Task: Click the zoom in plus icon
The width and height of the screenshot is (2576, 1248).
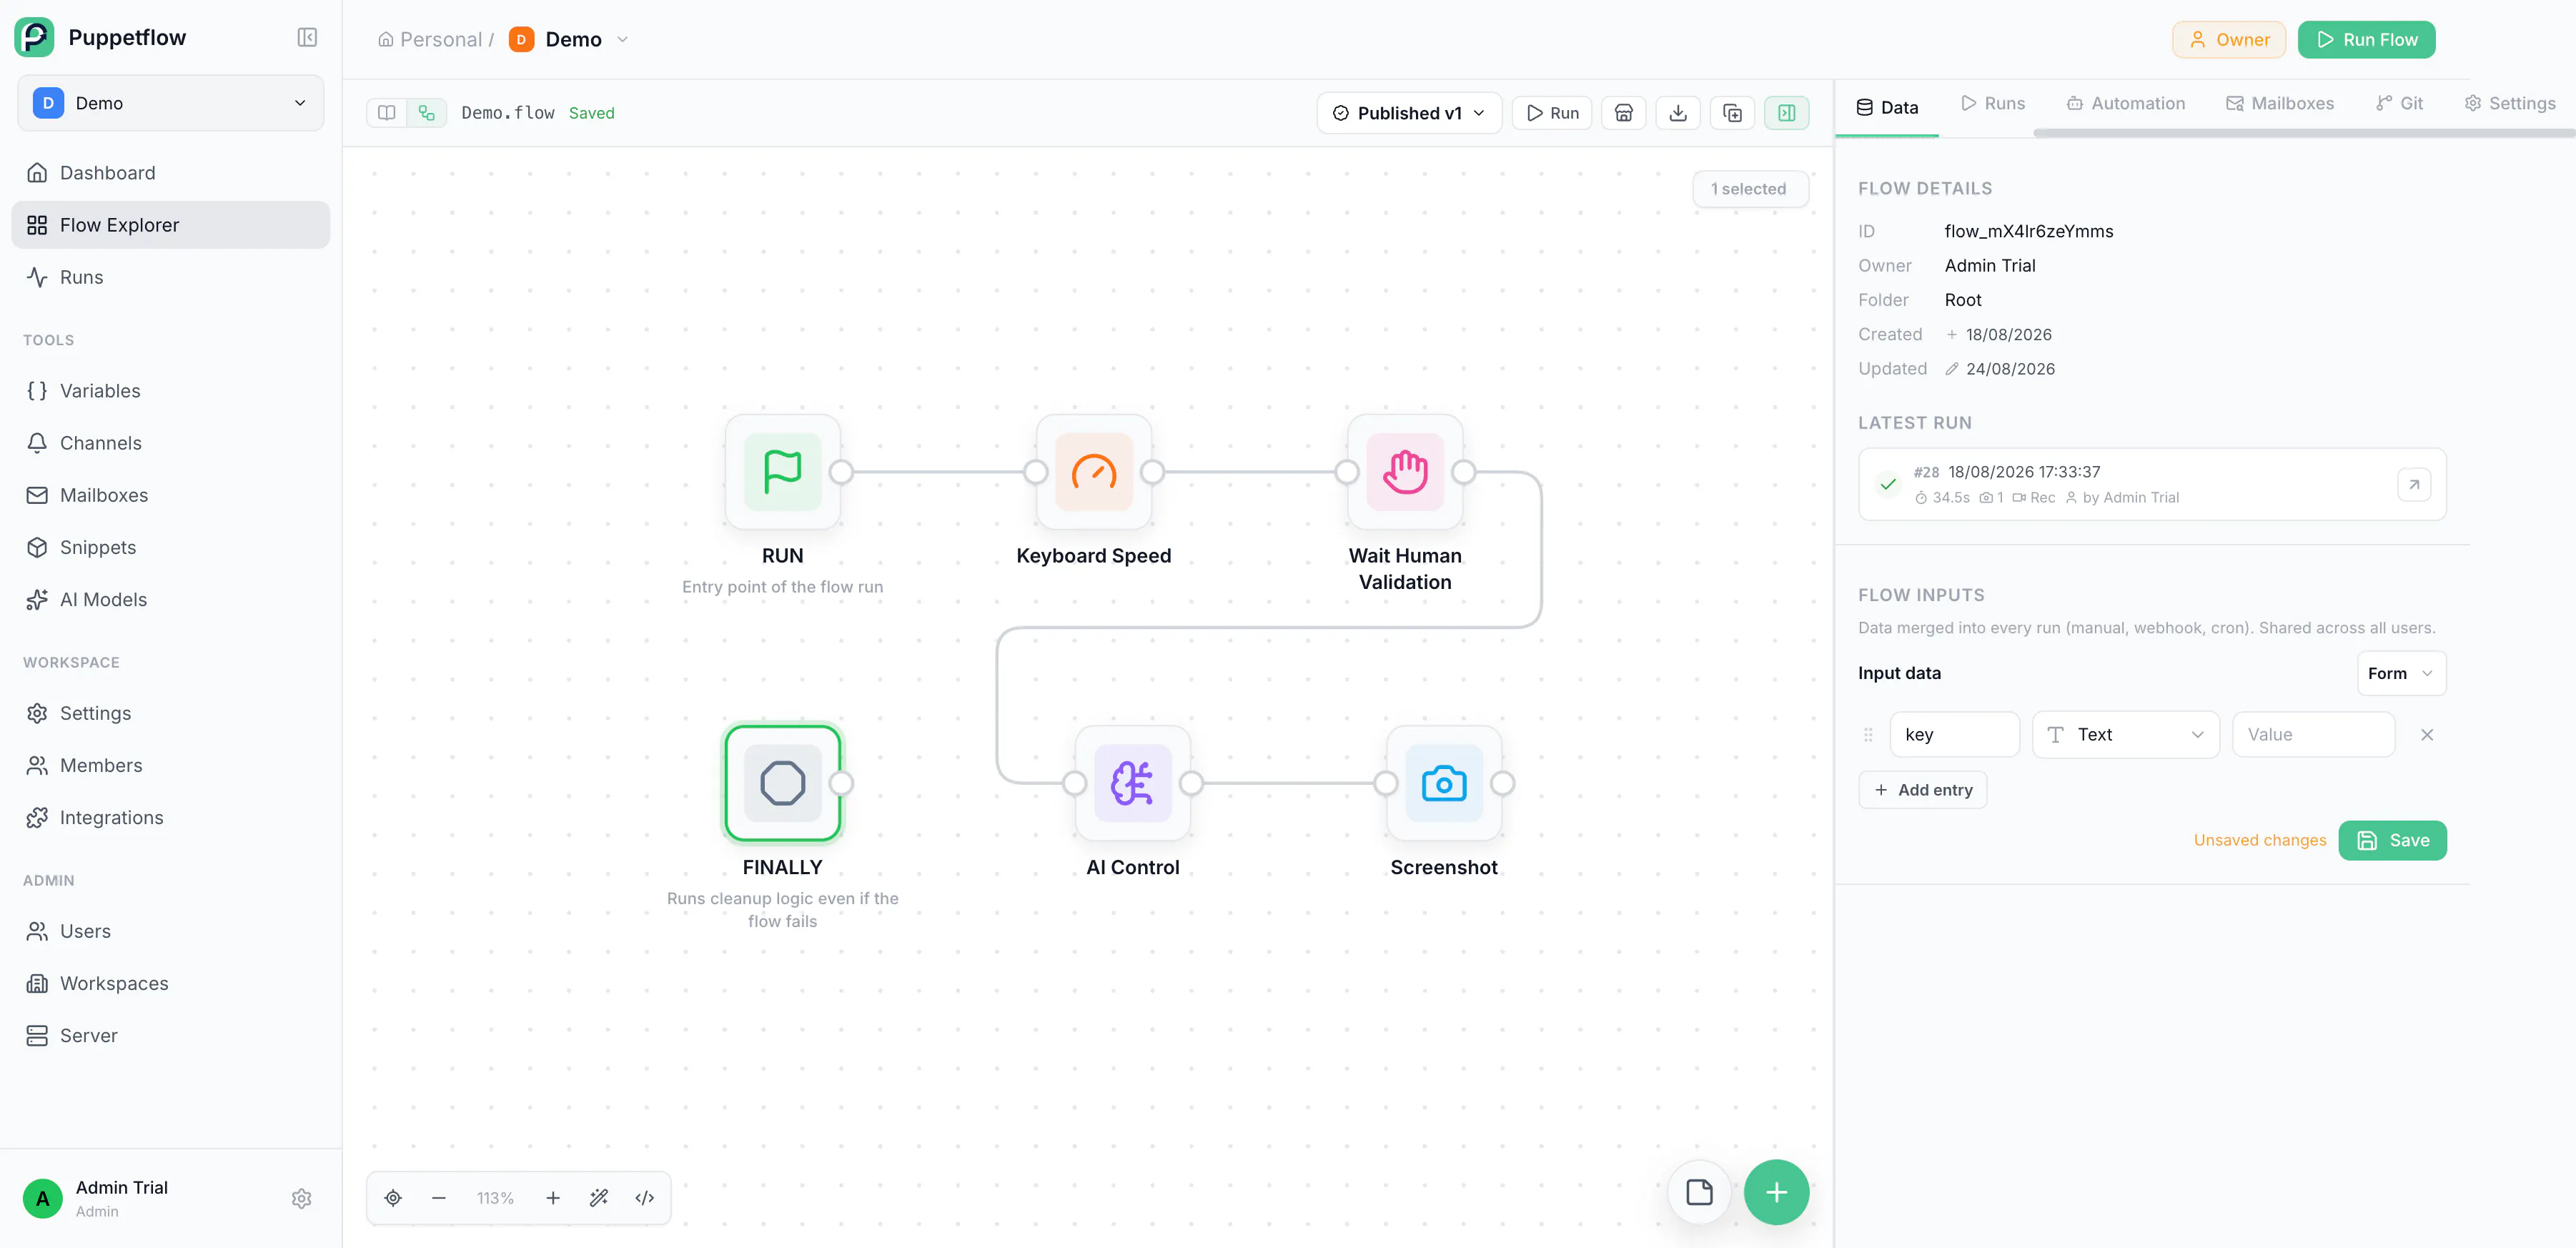Action: (552, 1198)
